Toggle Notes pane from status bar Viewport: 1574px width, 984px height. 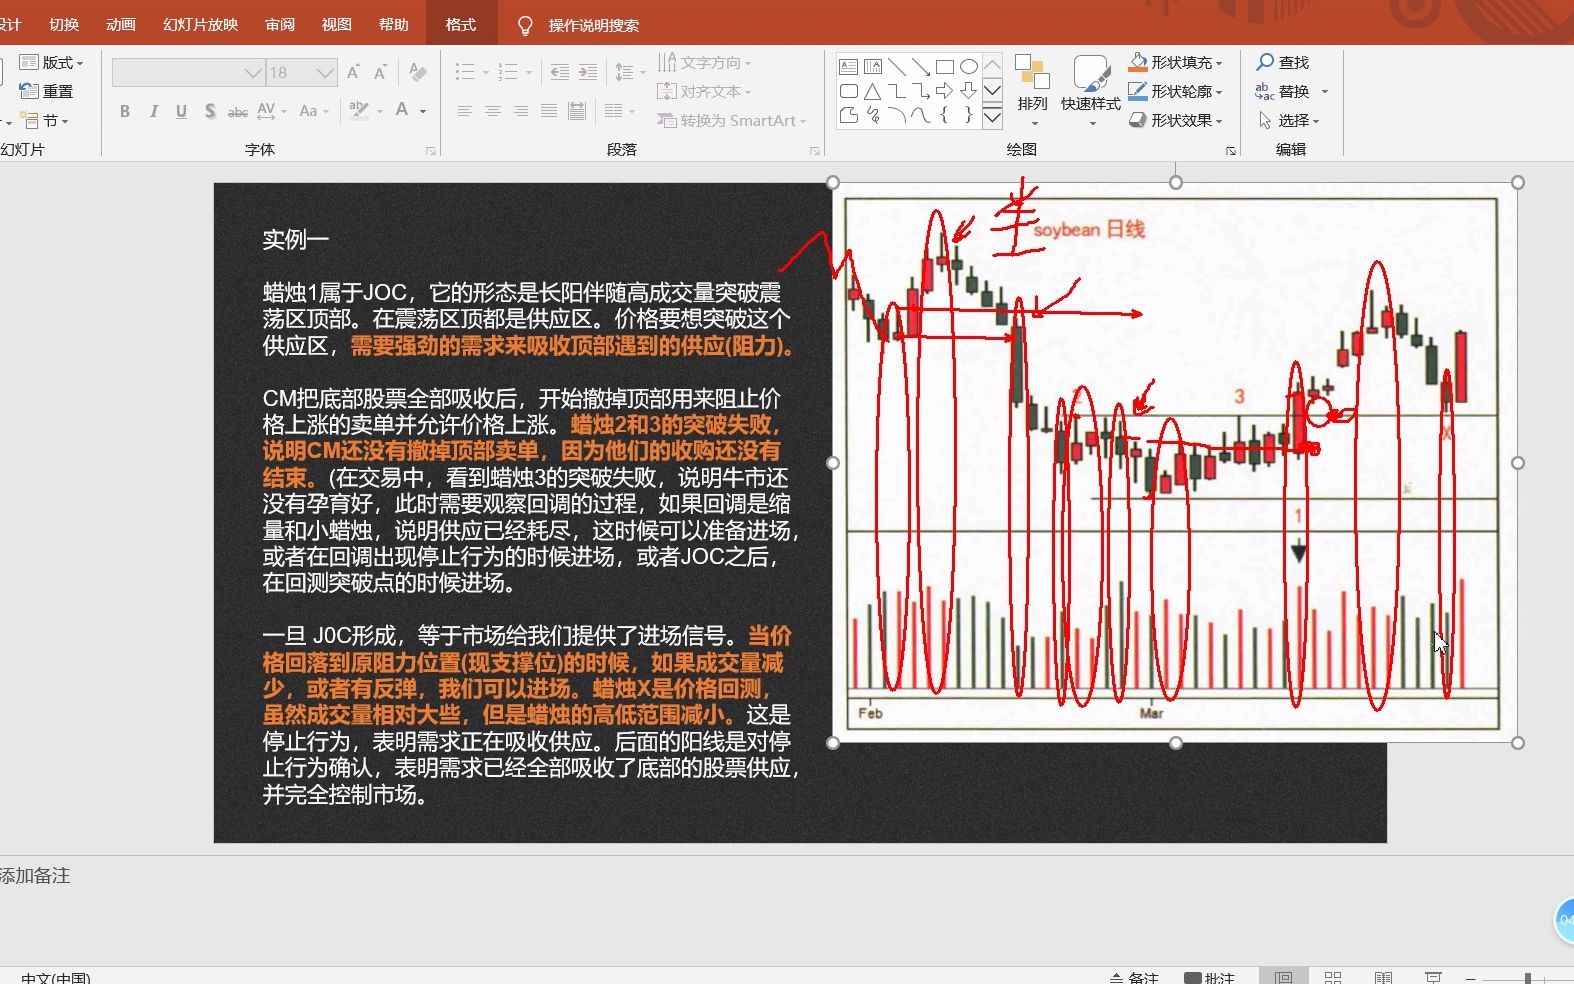1134,977
